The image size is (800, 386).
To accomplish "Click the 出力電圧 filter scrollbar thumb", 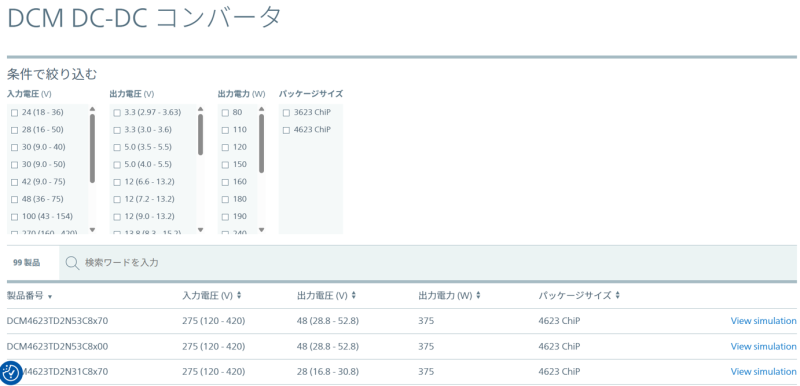I will click(201, 135).
